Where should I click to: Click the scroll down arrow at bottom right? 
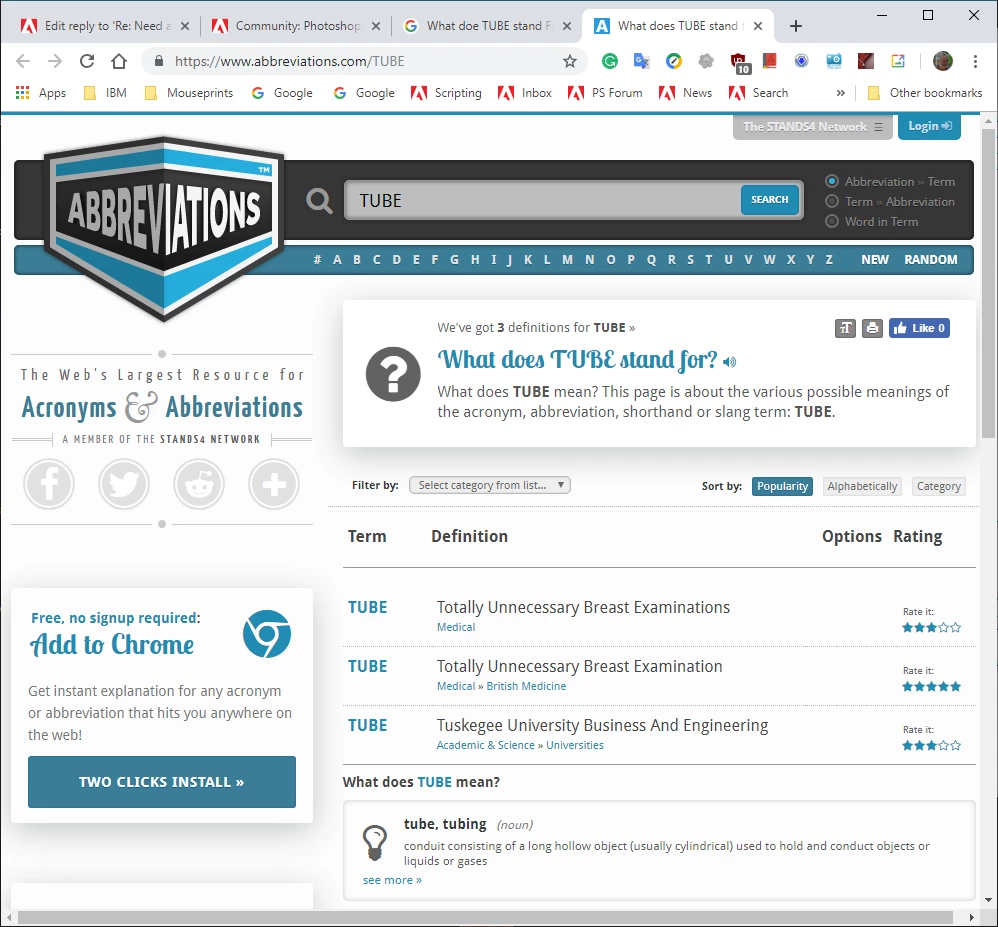pos(988,900)
